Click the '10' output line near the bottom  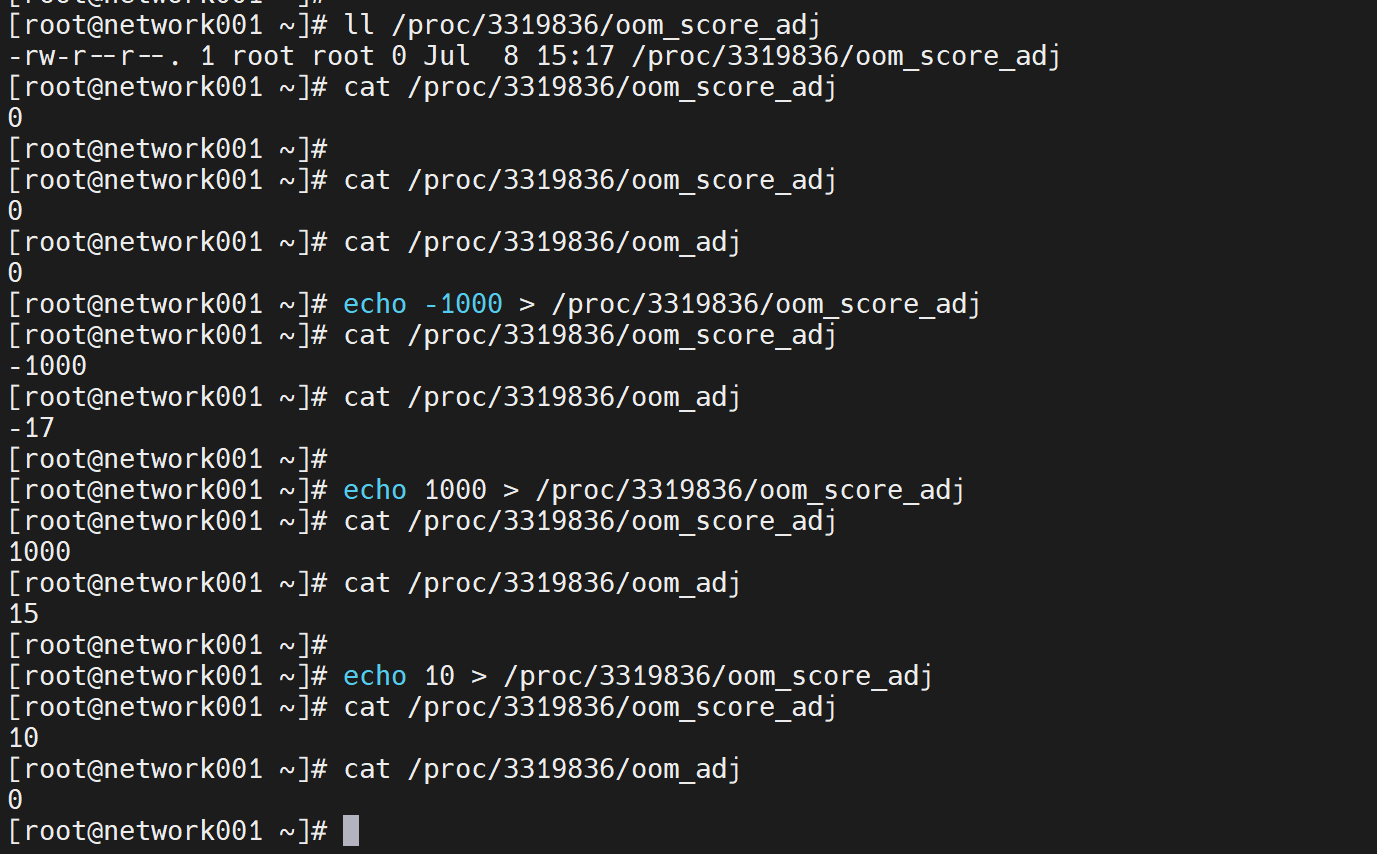(x=23, y=738)
